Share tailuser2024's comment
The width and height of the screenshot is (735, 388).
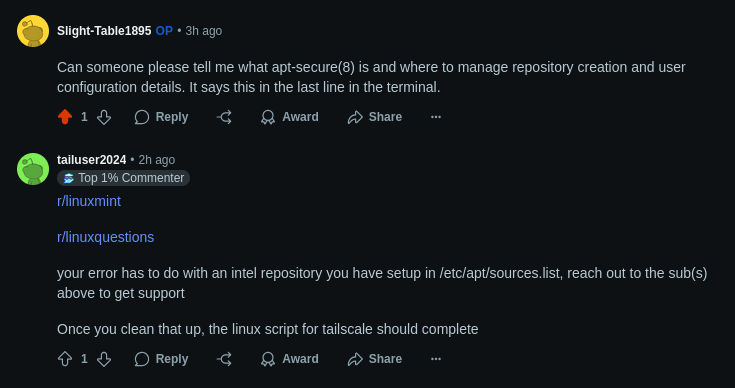(375, 359)
